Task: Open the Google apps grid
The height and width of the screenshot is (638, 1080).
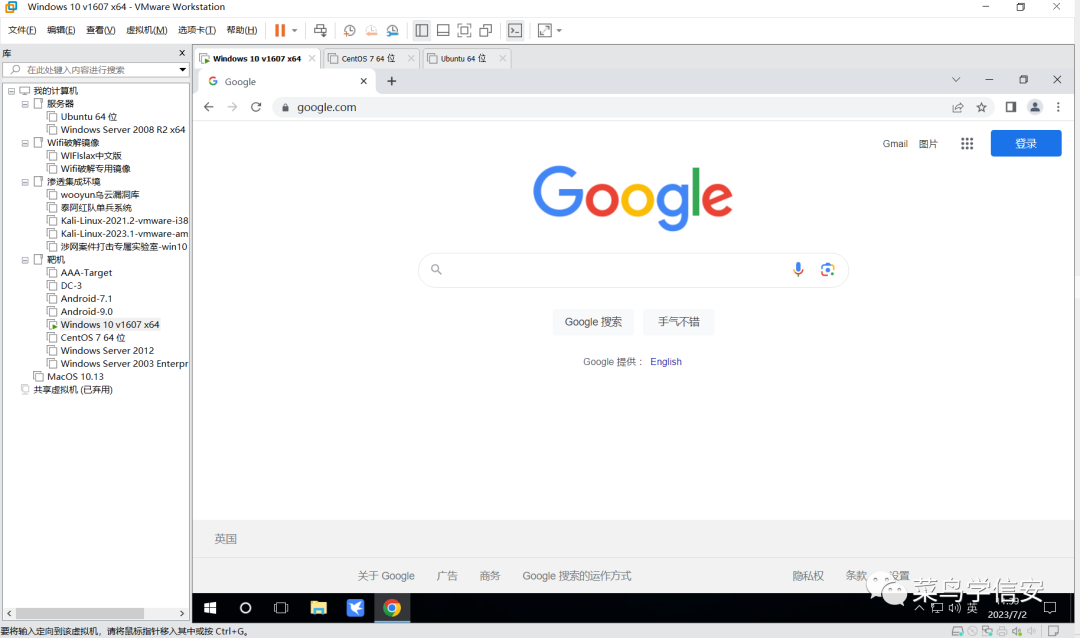Action: pyautogui.click(x=967, y=143)
